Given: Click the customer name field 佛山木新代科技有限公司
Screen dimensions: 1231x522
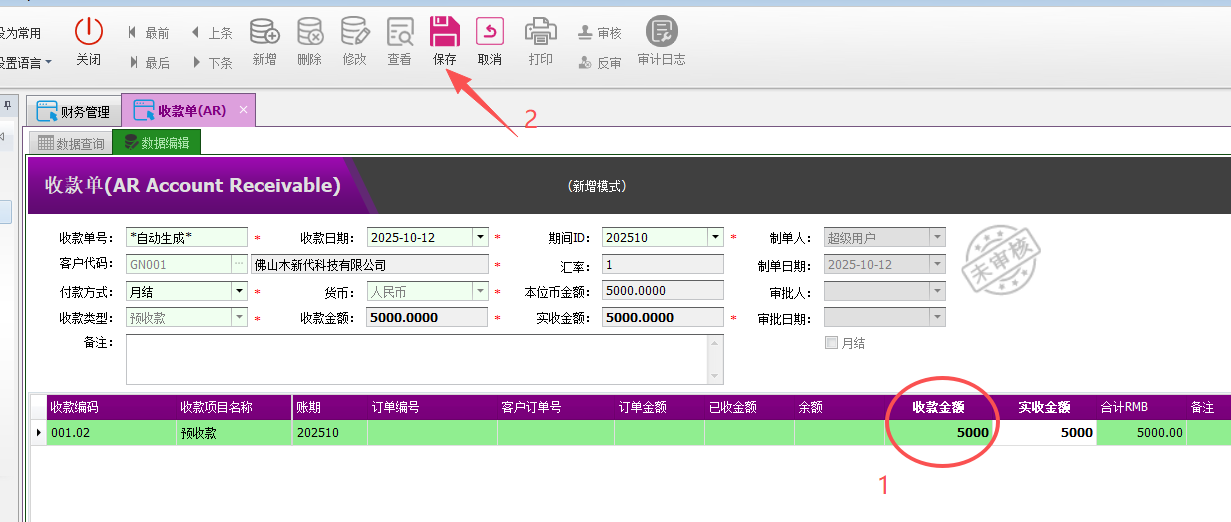Looking at the screenshot, I should pos(370,264).
